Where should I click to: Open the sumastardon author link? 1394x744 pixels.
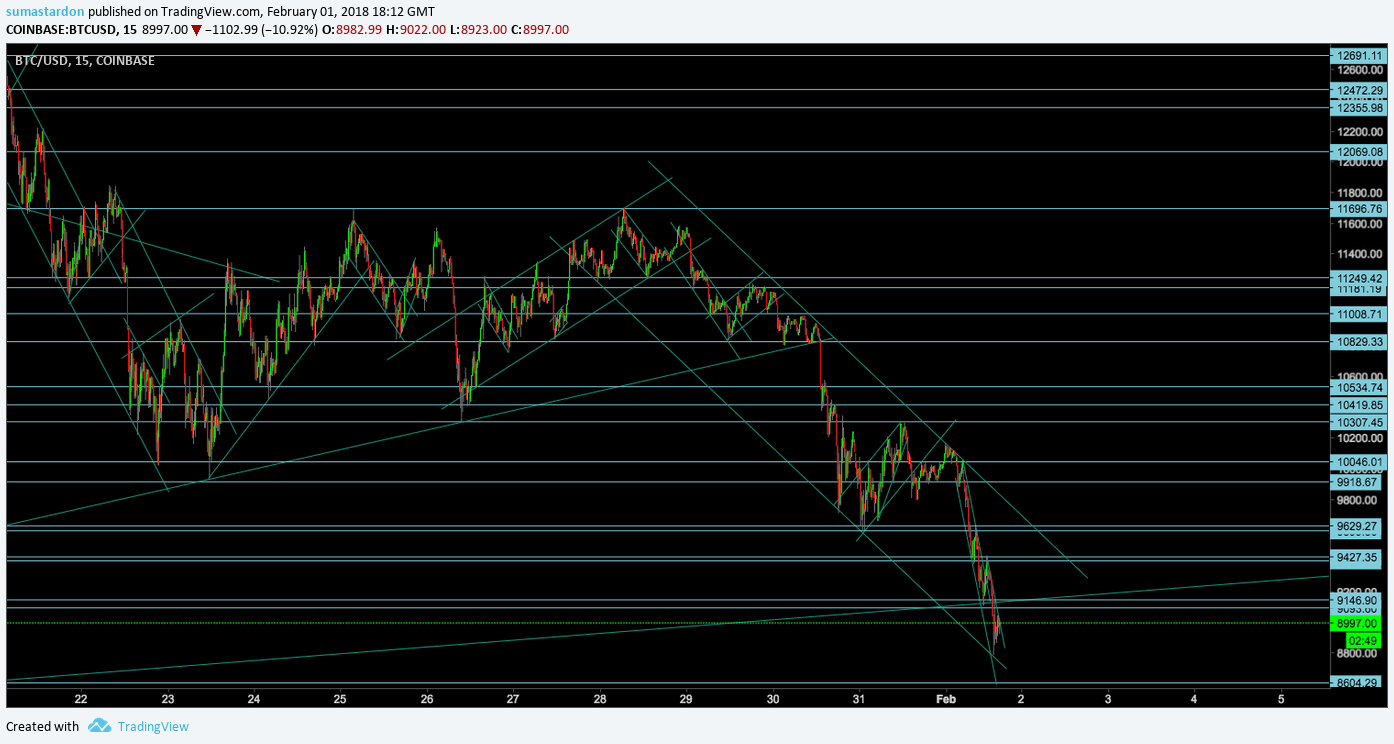click(45, 11)
